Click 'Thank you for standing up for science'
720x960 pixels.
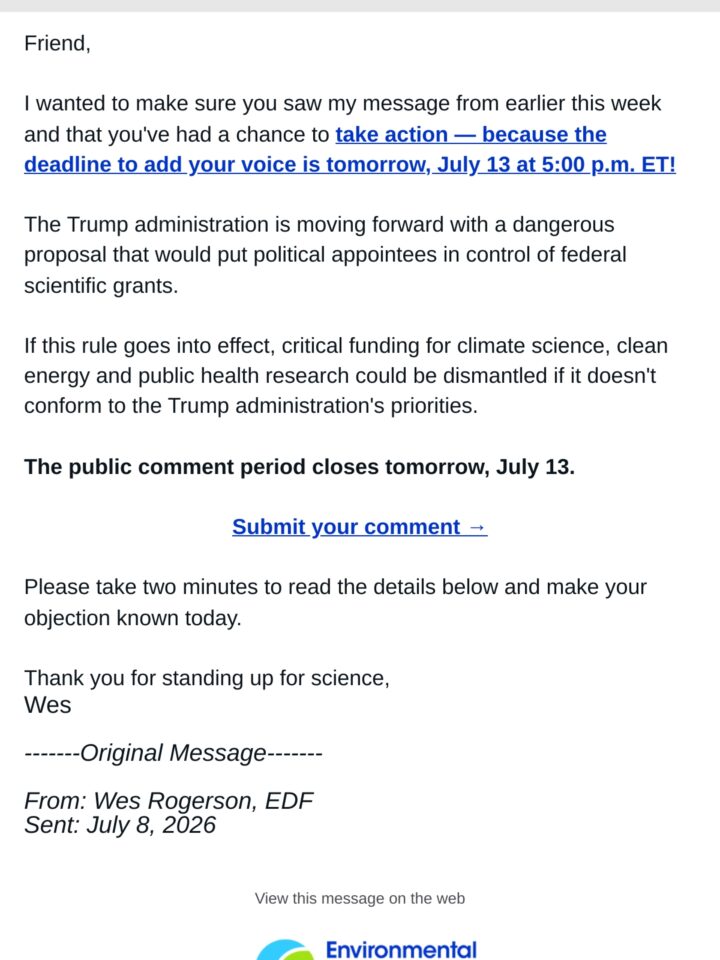206,678
